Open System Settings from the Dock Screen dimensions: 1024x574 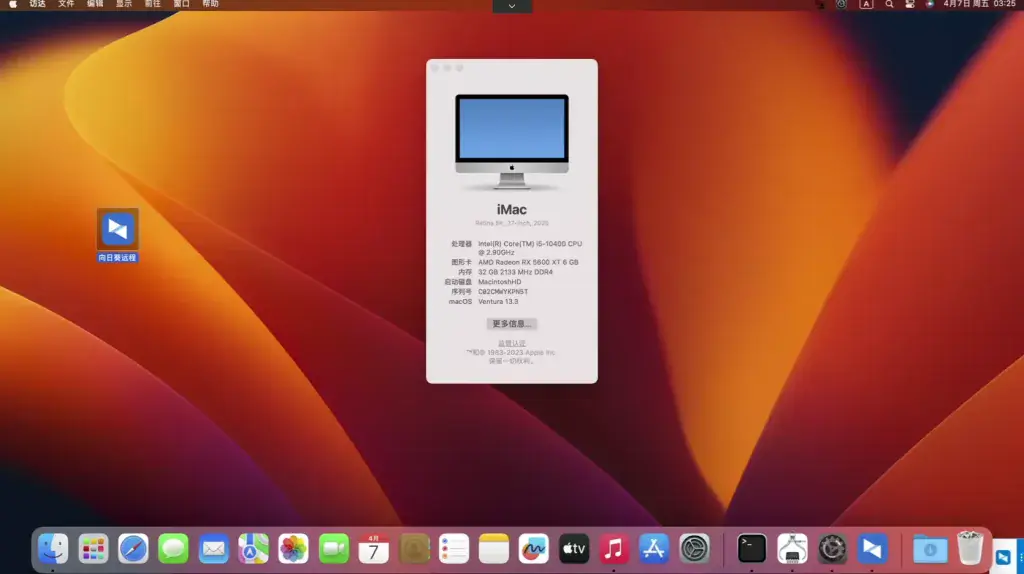point(694,549)
